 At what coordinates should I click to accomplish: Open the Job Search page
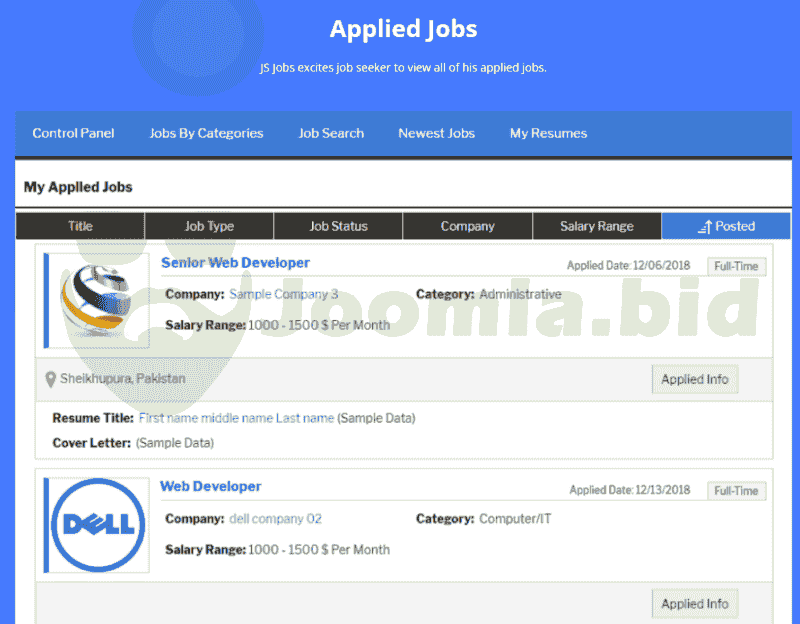tap(331, 133)
